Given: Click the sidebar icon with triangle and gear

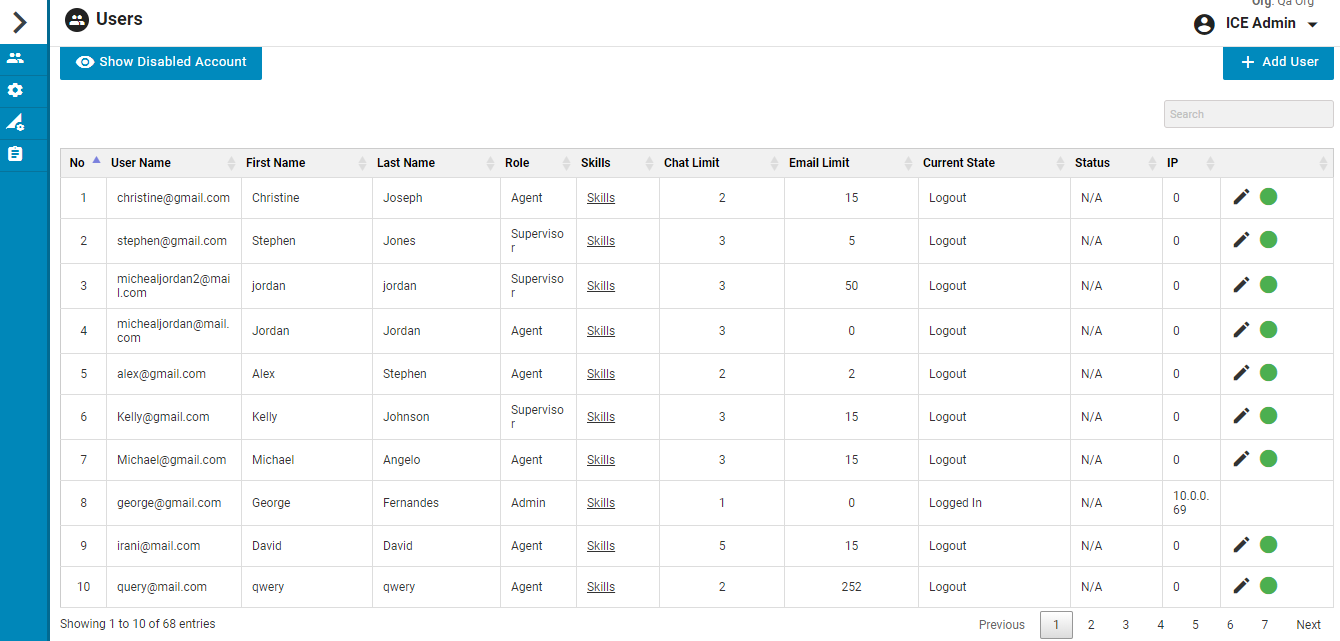Looking at the screenshot, I should coord(15,122).
